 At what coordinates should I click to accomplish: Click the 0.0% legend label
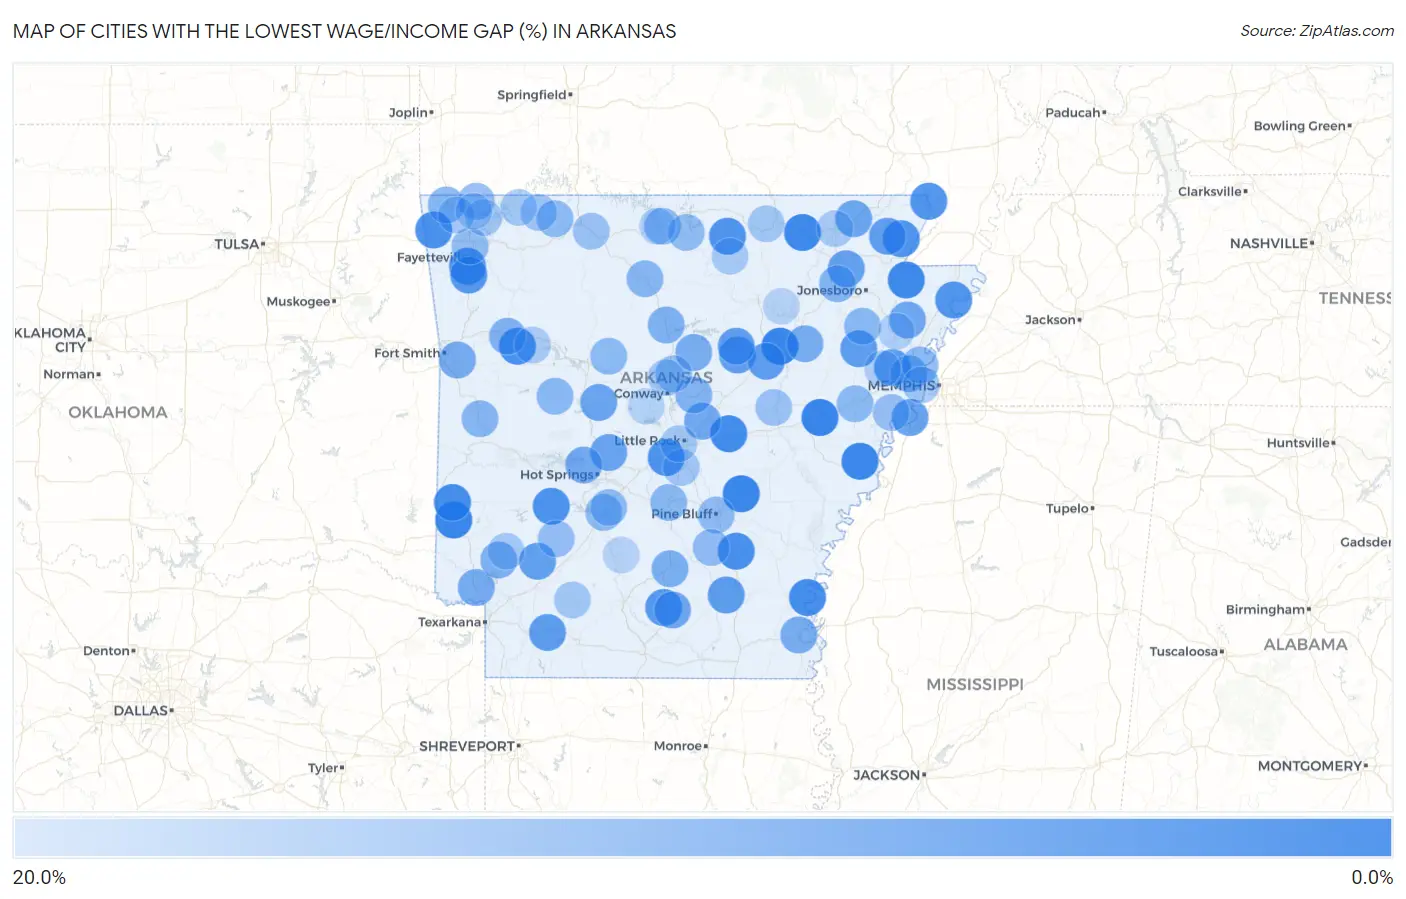pos(1372,877)
